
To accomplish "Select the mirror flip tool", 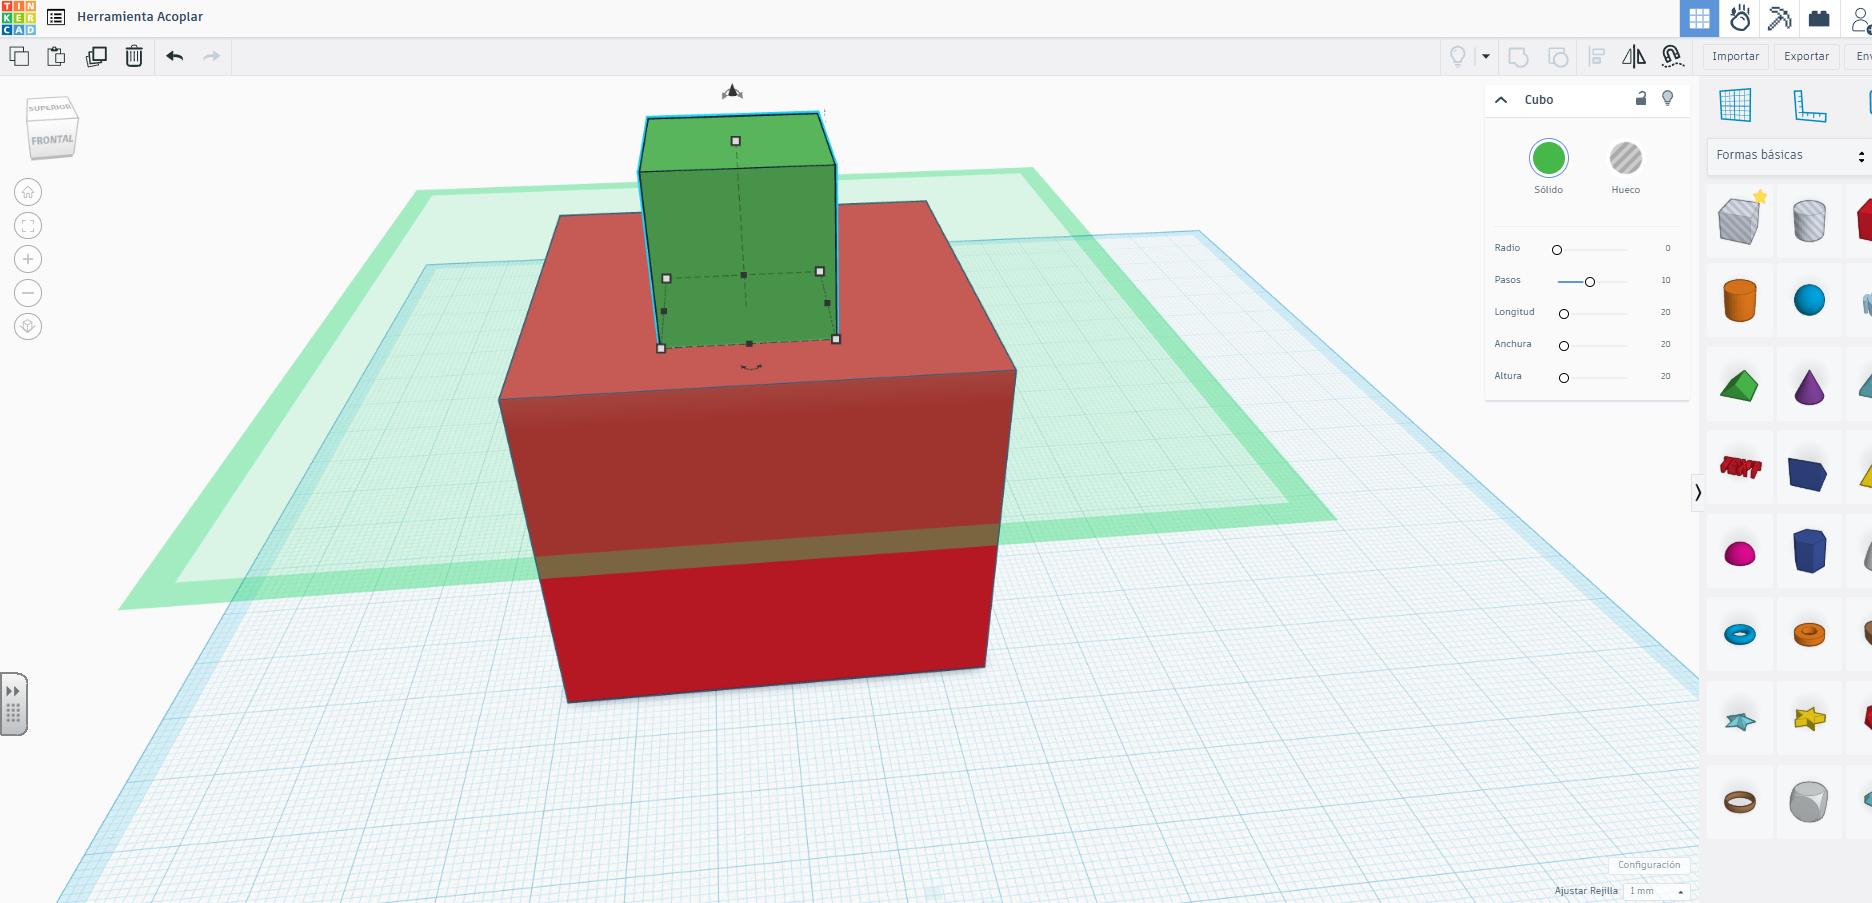I will coord(1633,57).
